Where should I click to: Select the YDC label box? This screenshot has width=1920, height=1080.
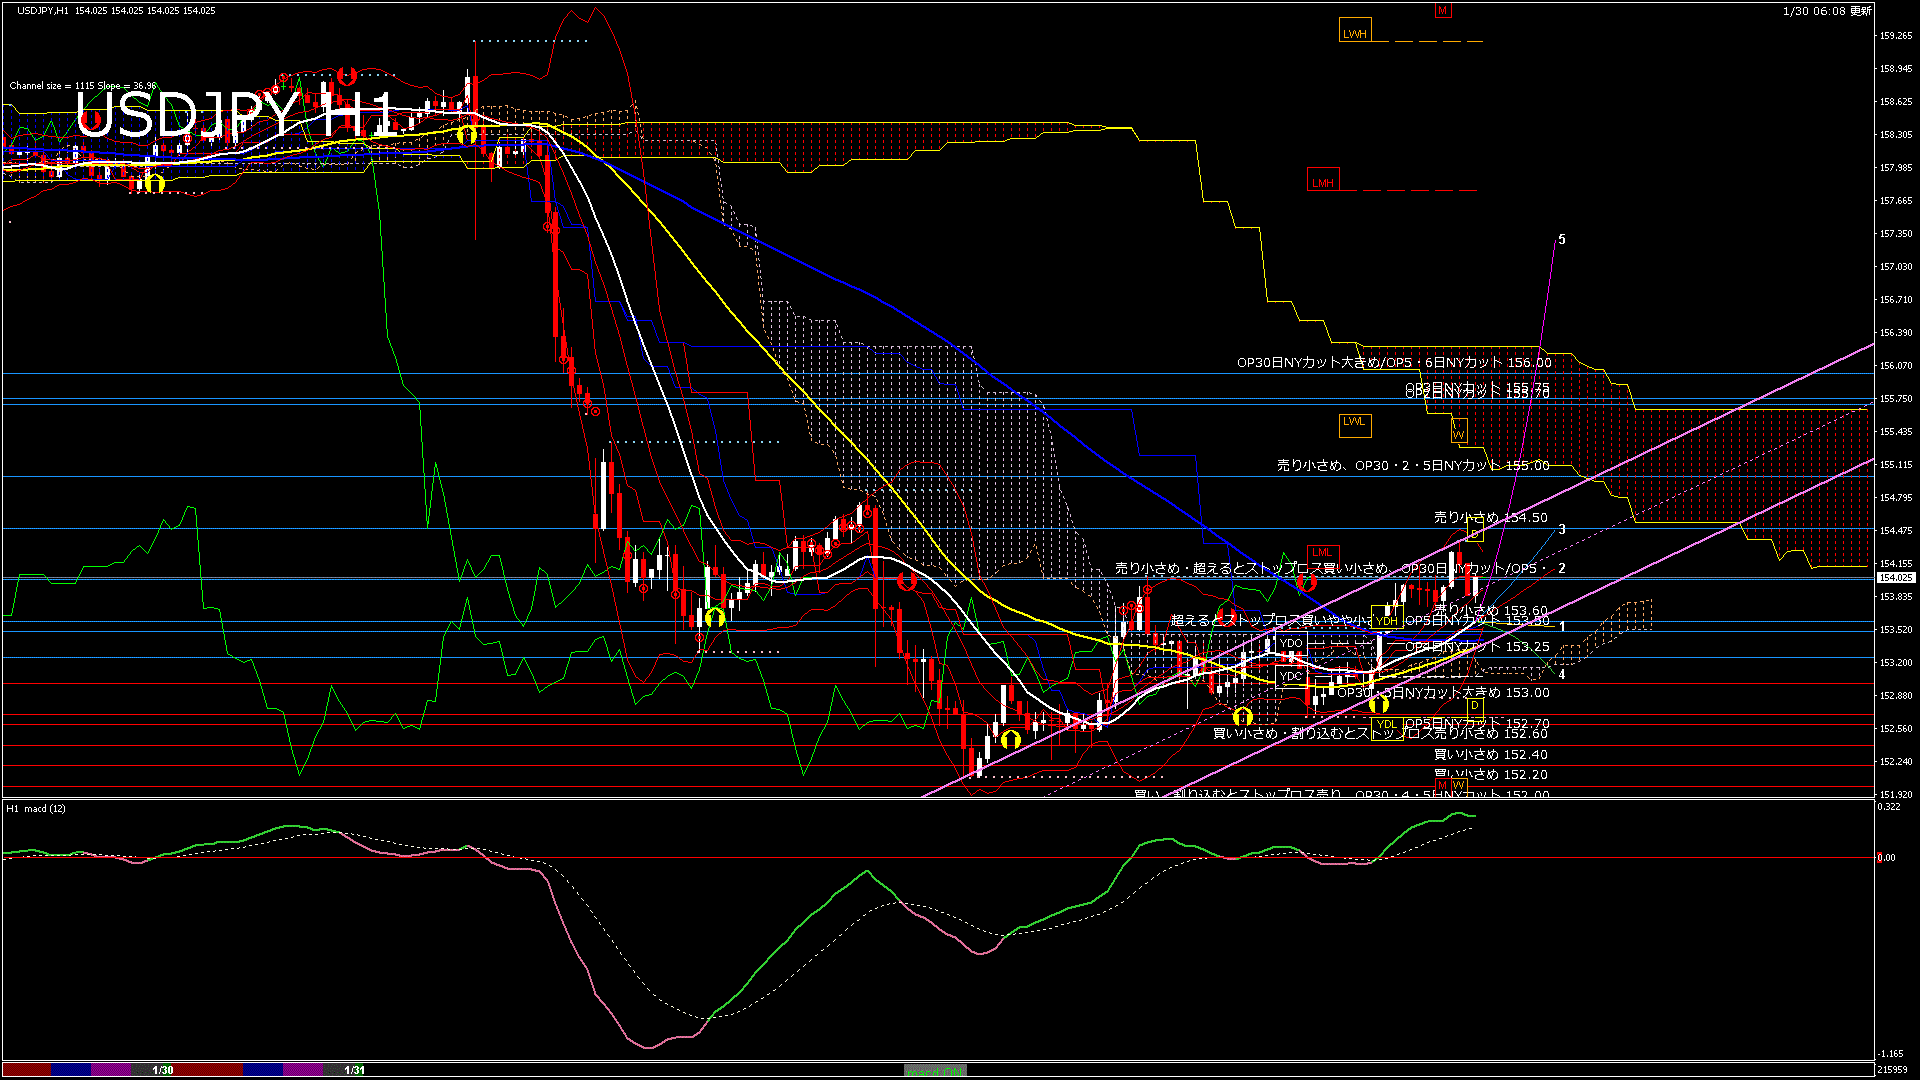pos(1291,676)
